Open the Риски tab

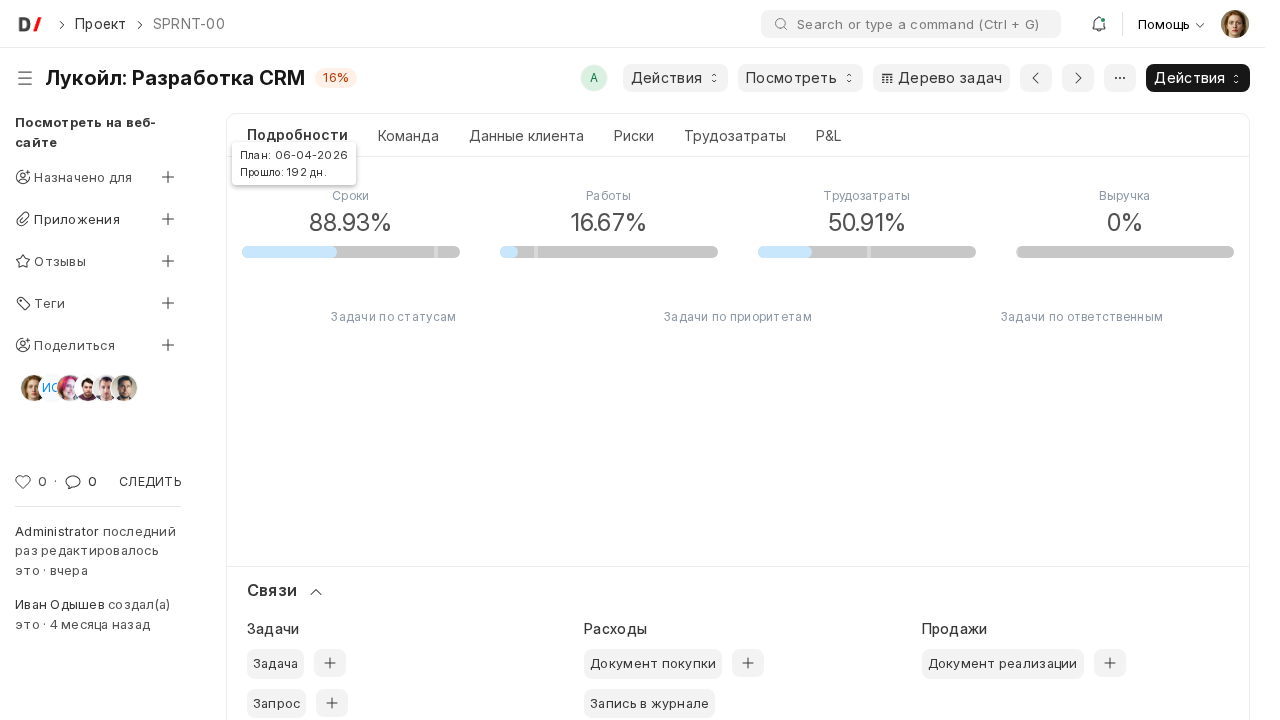[x=634, y=136]
